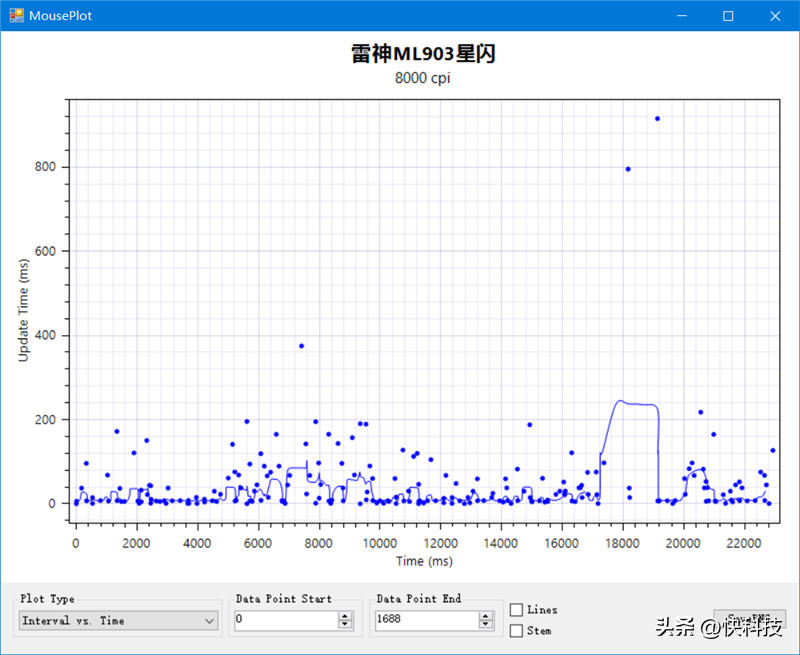800x655 pixels.
Task: Click the "Data Point End" label
Action: (419, 598)
